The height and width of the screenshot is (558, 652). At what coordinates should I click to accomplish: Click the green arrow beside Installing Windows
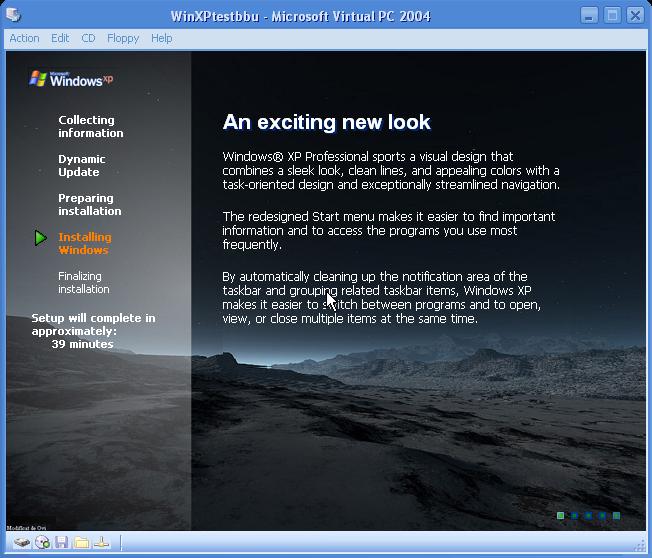click(40, 238)
